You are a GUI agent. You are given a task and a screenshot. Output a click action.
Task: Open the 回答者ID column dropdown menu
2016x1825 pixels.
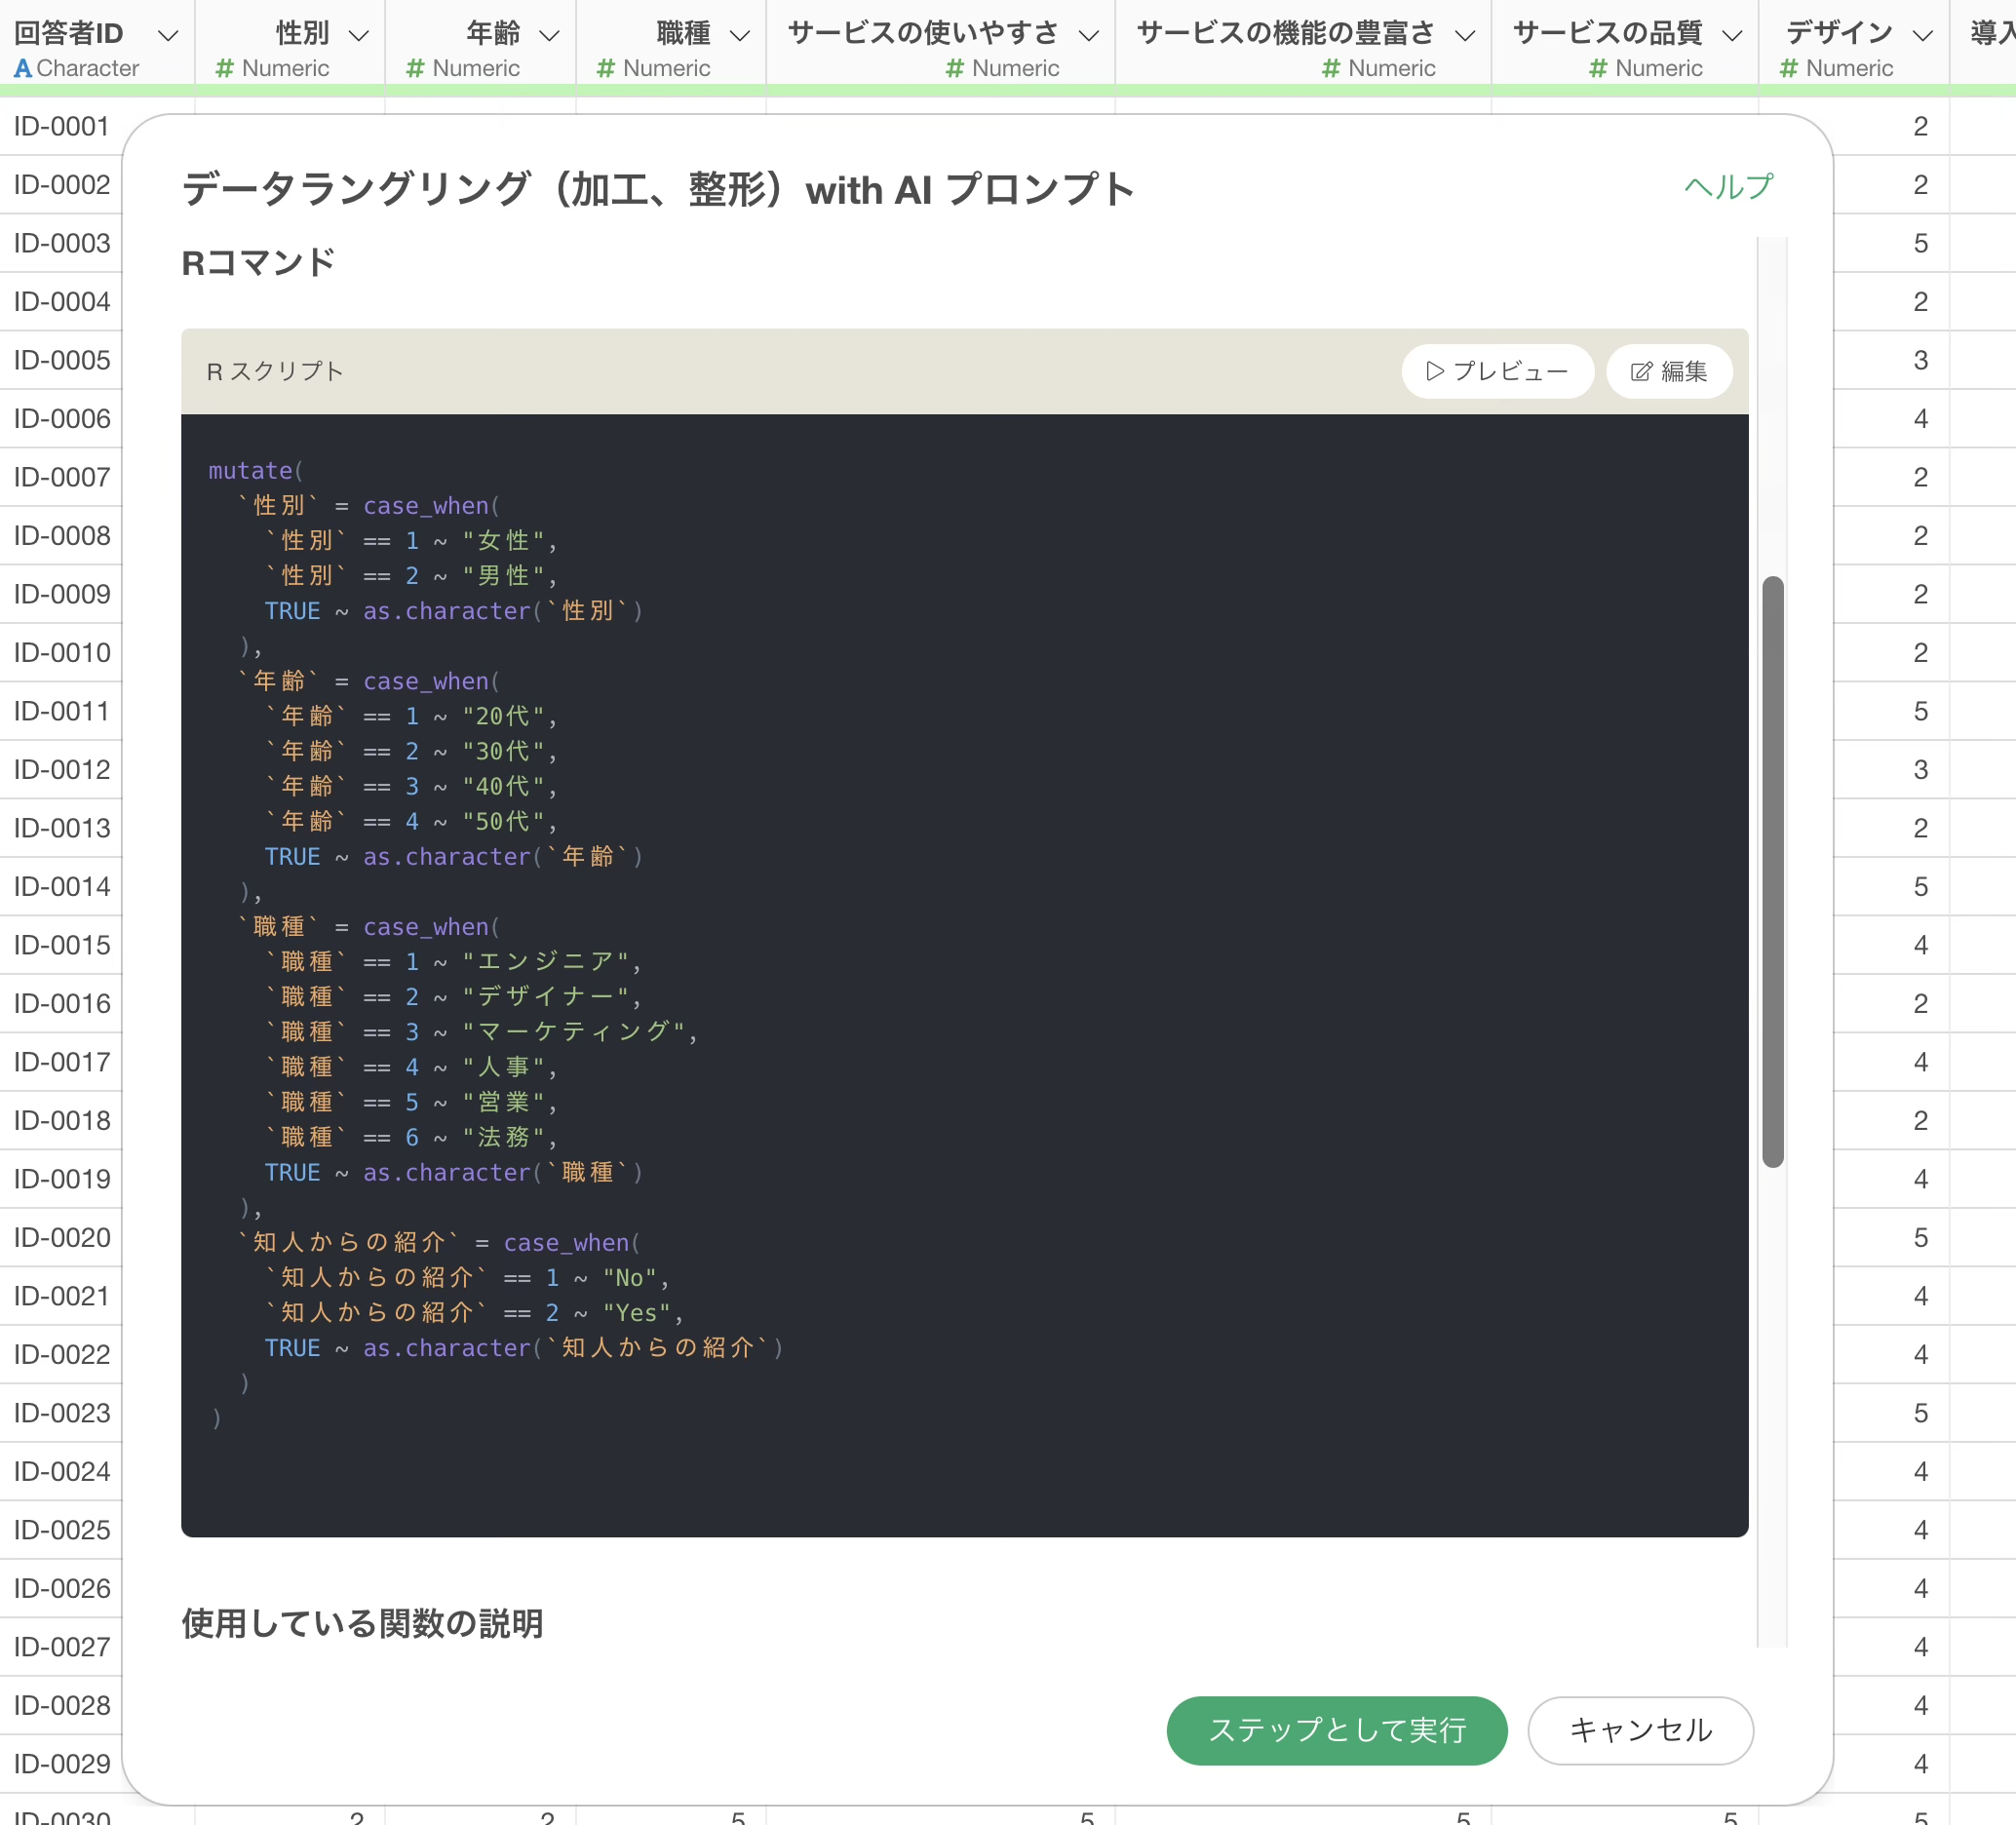point(168,35)
